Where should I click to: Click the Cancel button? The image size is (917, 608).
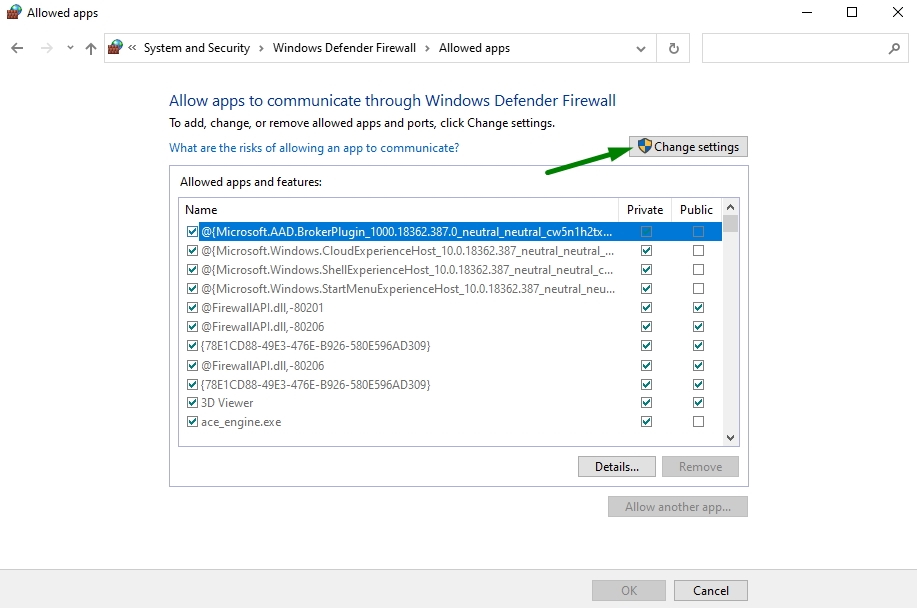[711, 591]
